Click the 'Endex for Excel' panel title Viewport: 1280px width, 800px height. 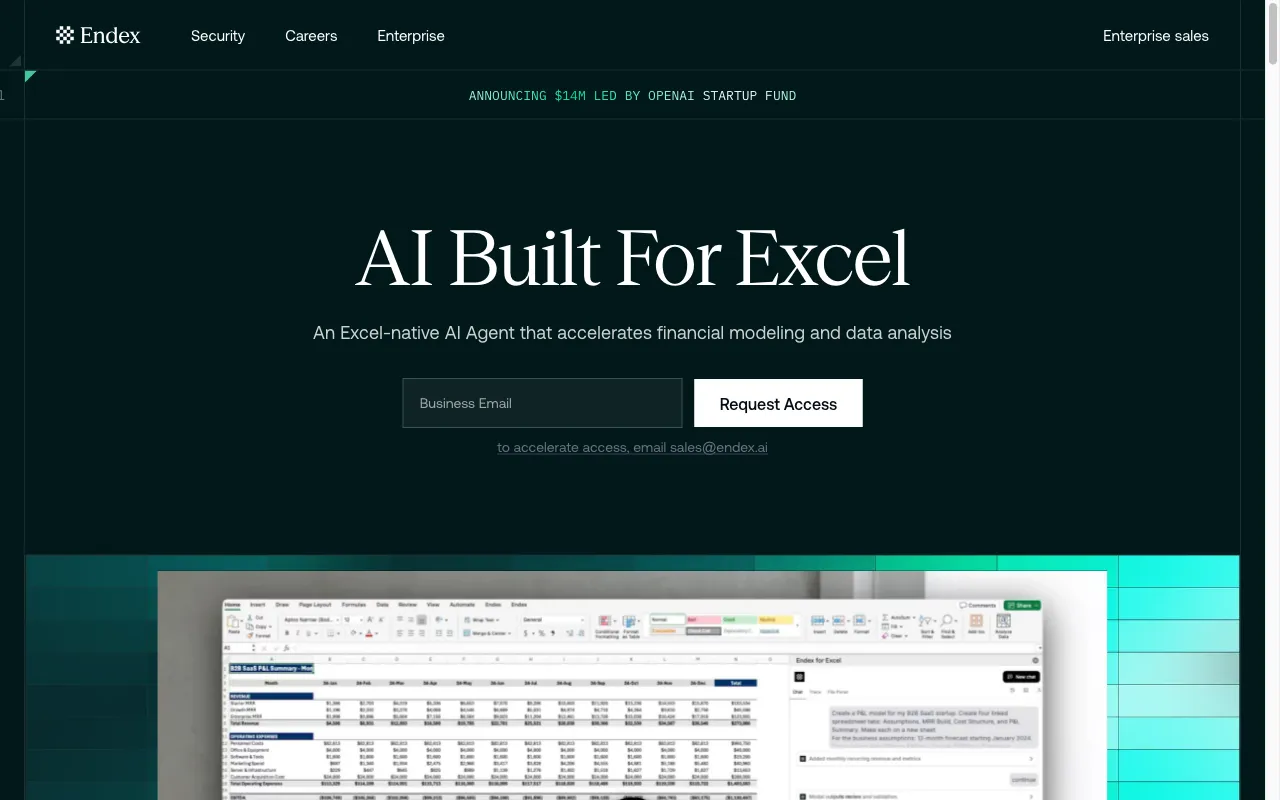coord(818,660)
